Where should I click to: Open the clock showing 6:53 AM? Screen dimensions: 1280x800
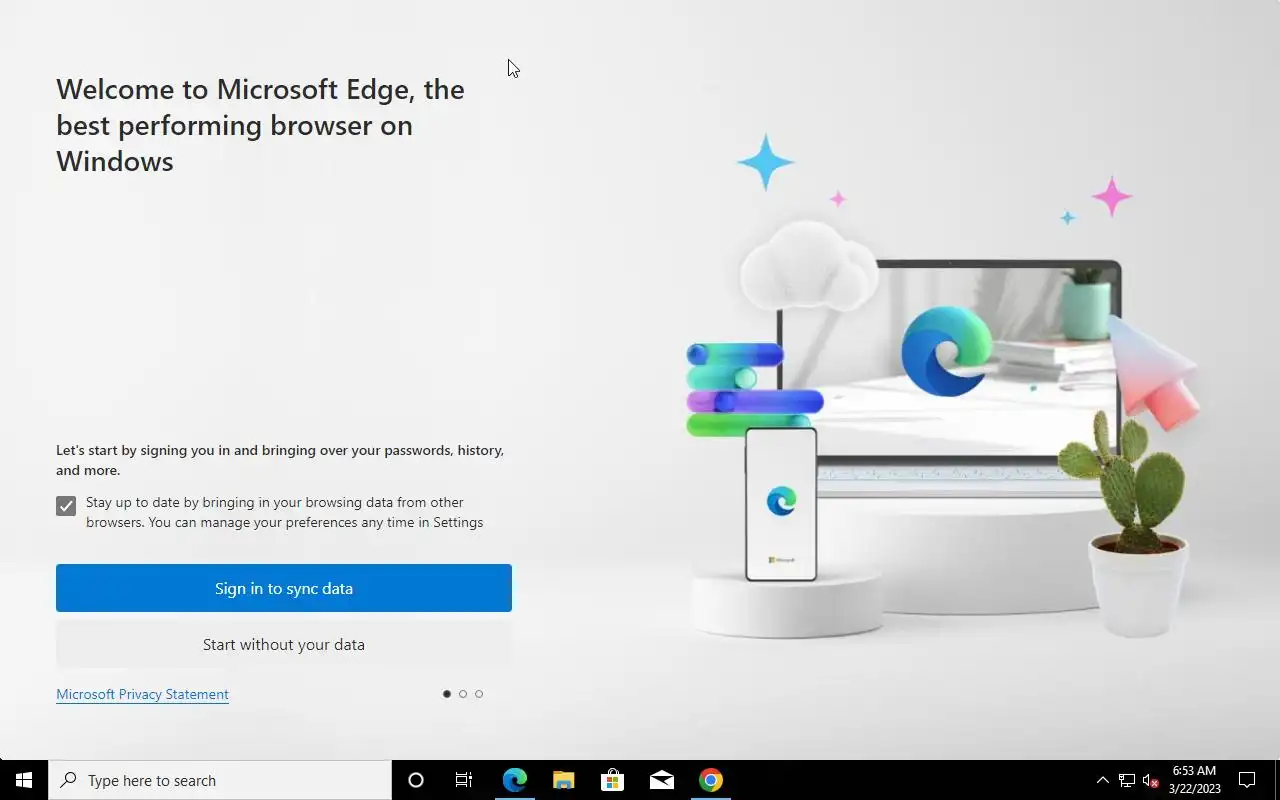[1195, 780]
